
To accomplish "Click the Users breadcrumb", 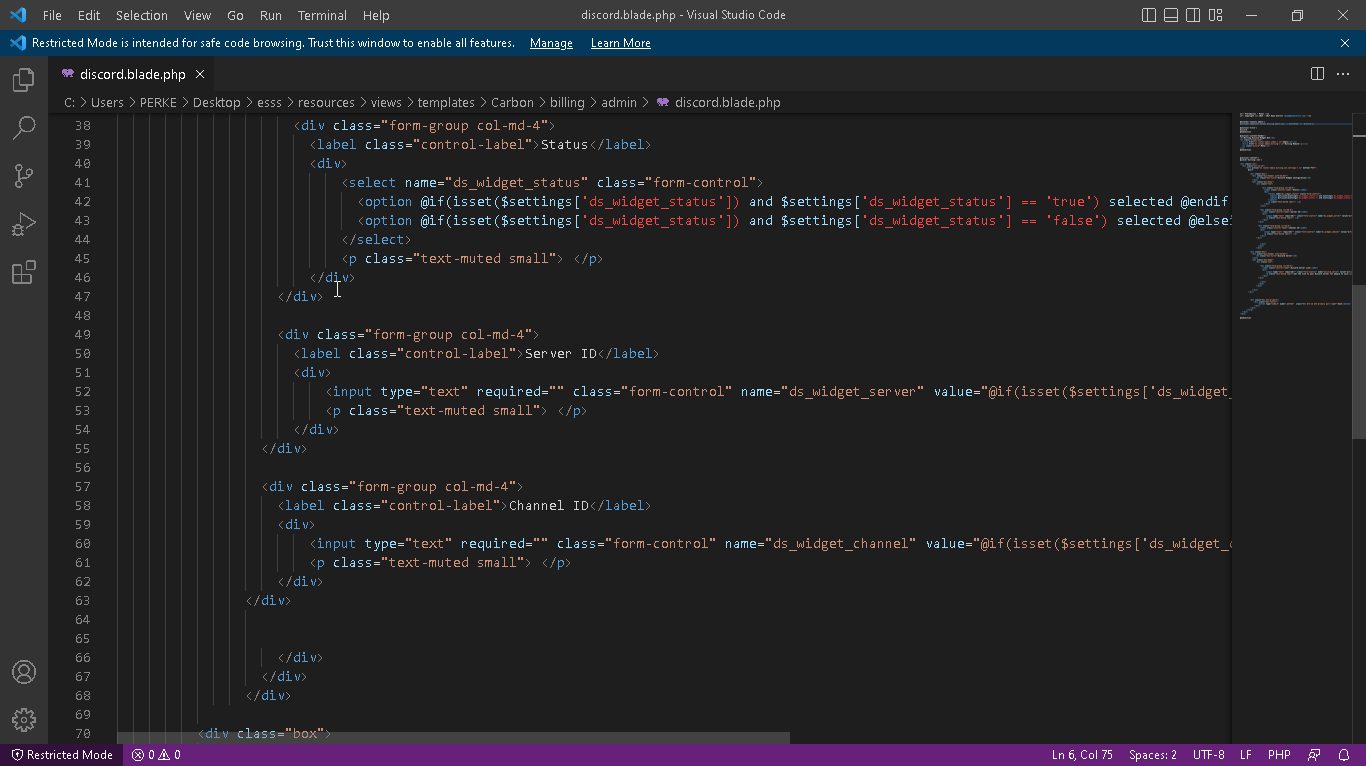I will (x=107, y=102).
